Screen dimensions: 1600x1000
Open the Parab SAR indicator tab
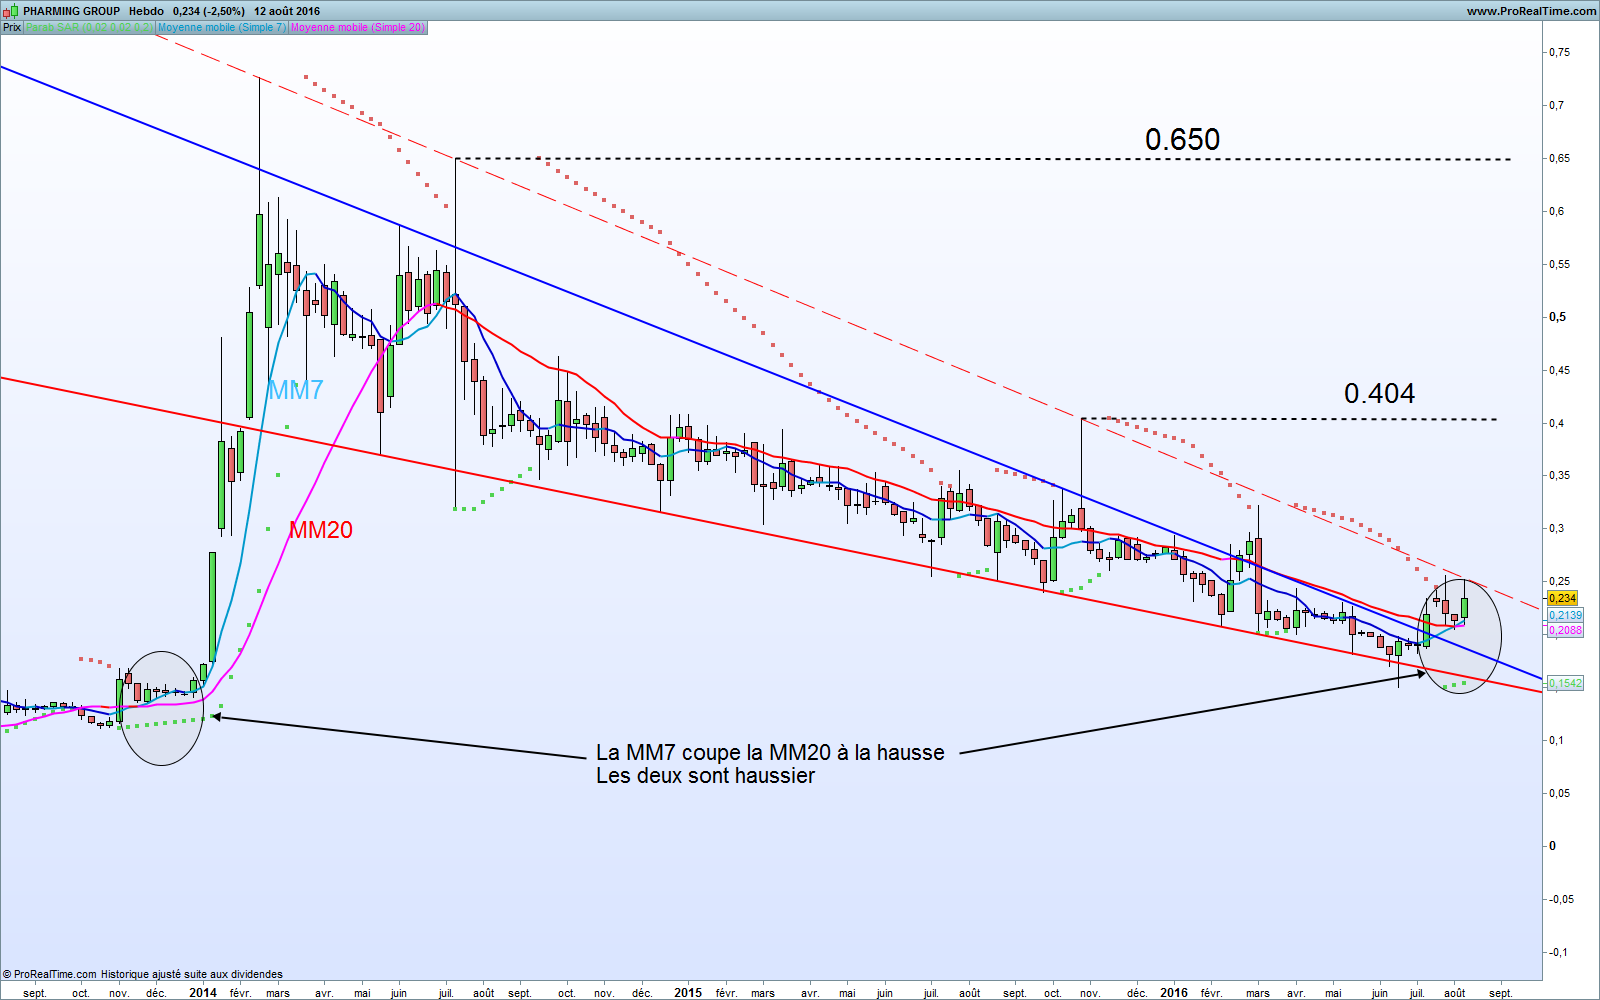click(x=90, y=27)
